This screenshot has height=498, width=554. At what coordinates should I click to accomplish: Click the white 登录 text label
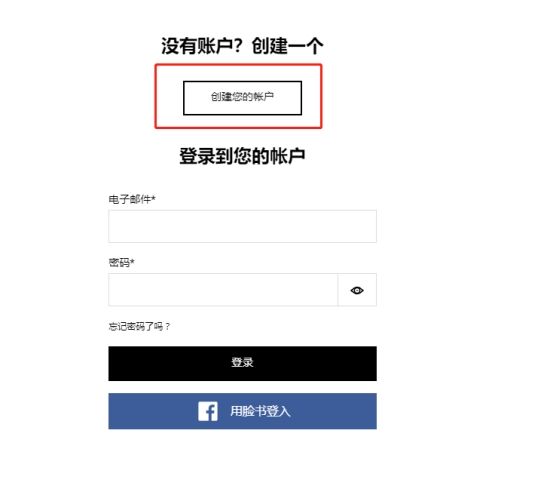click(242, 362)
